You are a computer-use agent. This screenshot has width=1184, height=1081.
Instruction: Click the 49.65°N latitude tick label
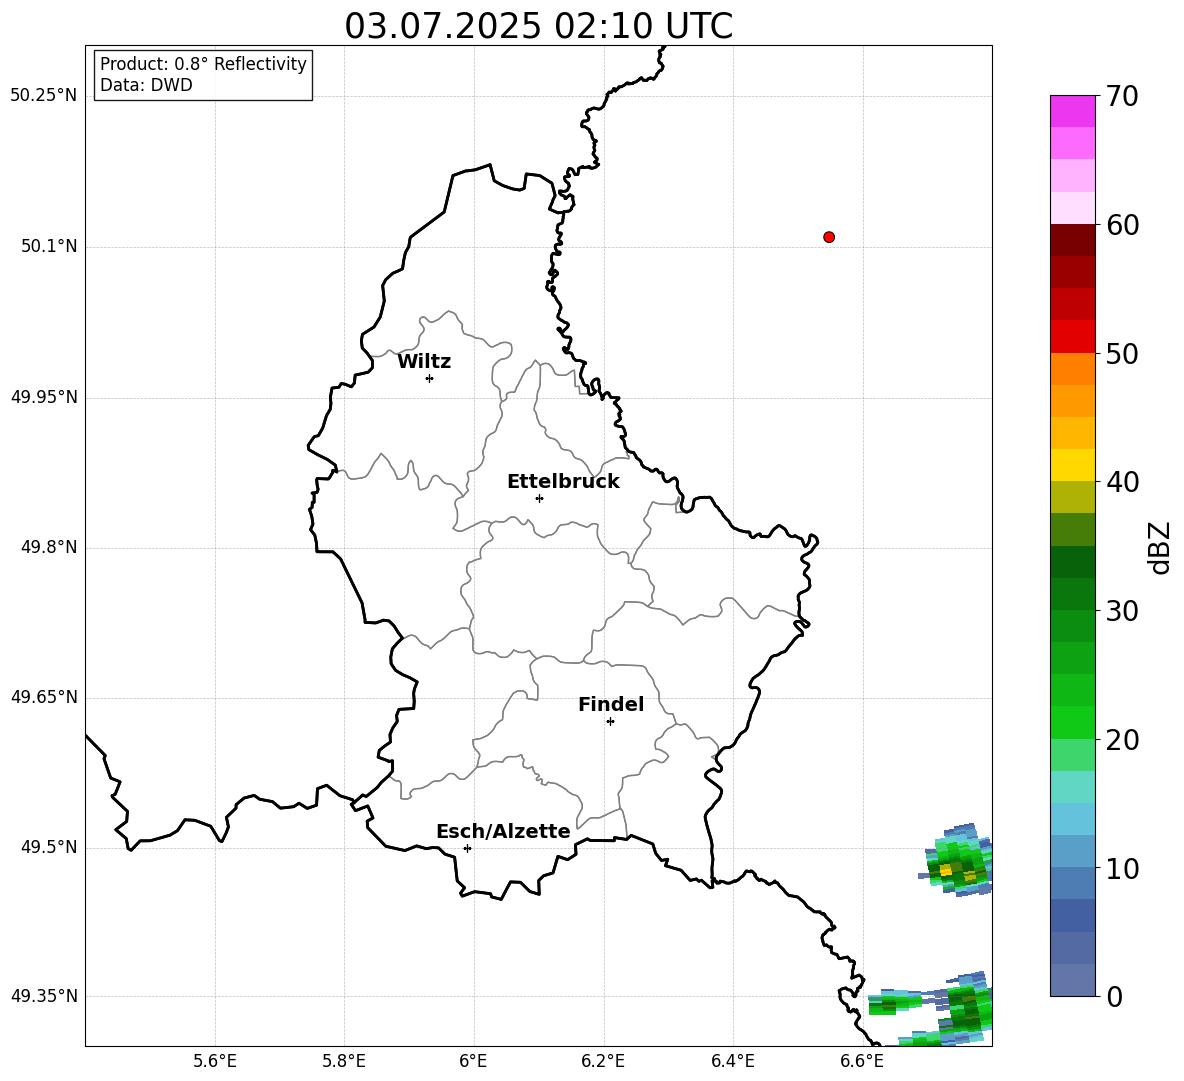click(43, 696)
